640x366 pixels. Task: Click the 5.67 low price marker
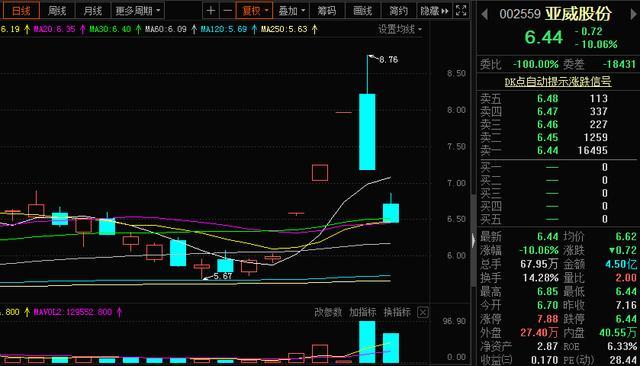[222, 276]
